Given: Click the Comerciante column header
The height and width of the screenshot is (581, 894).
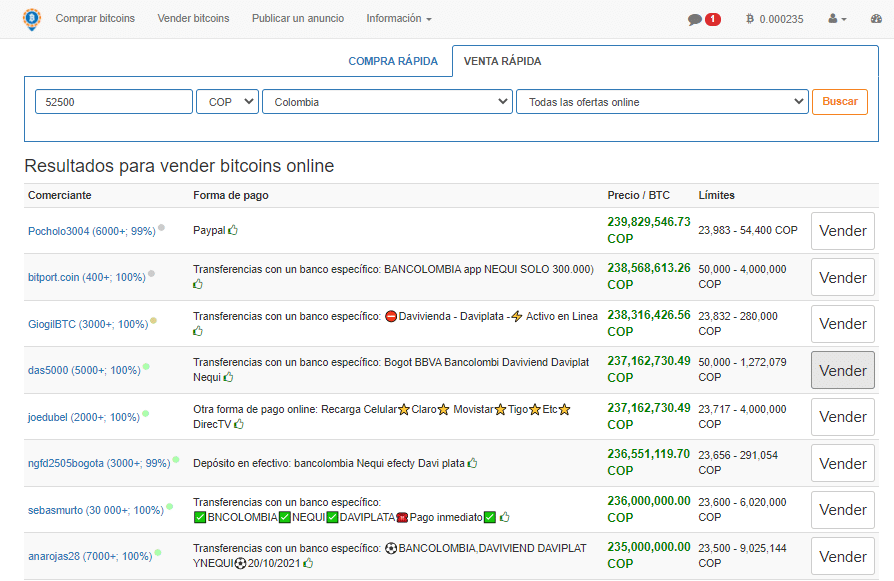Looking at the screenshot, I should [x=60, y=195].
